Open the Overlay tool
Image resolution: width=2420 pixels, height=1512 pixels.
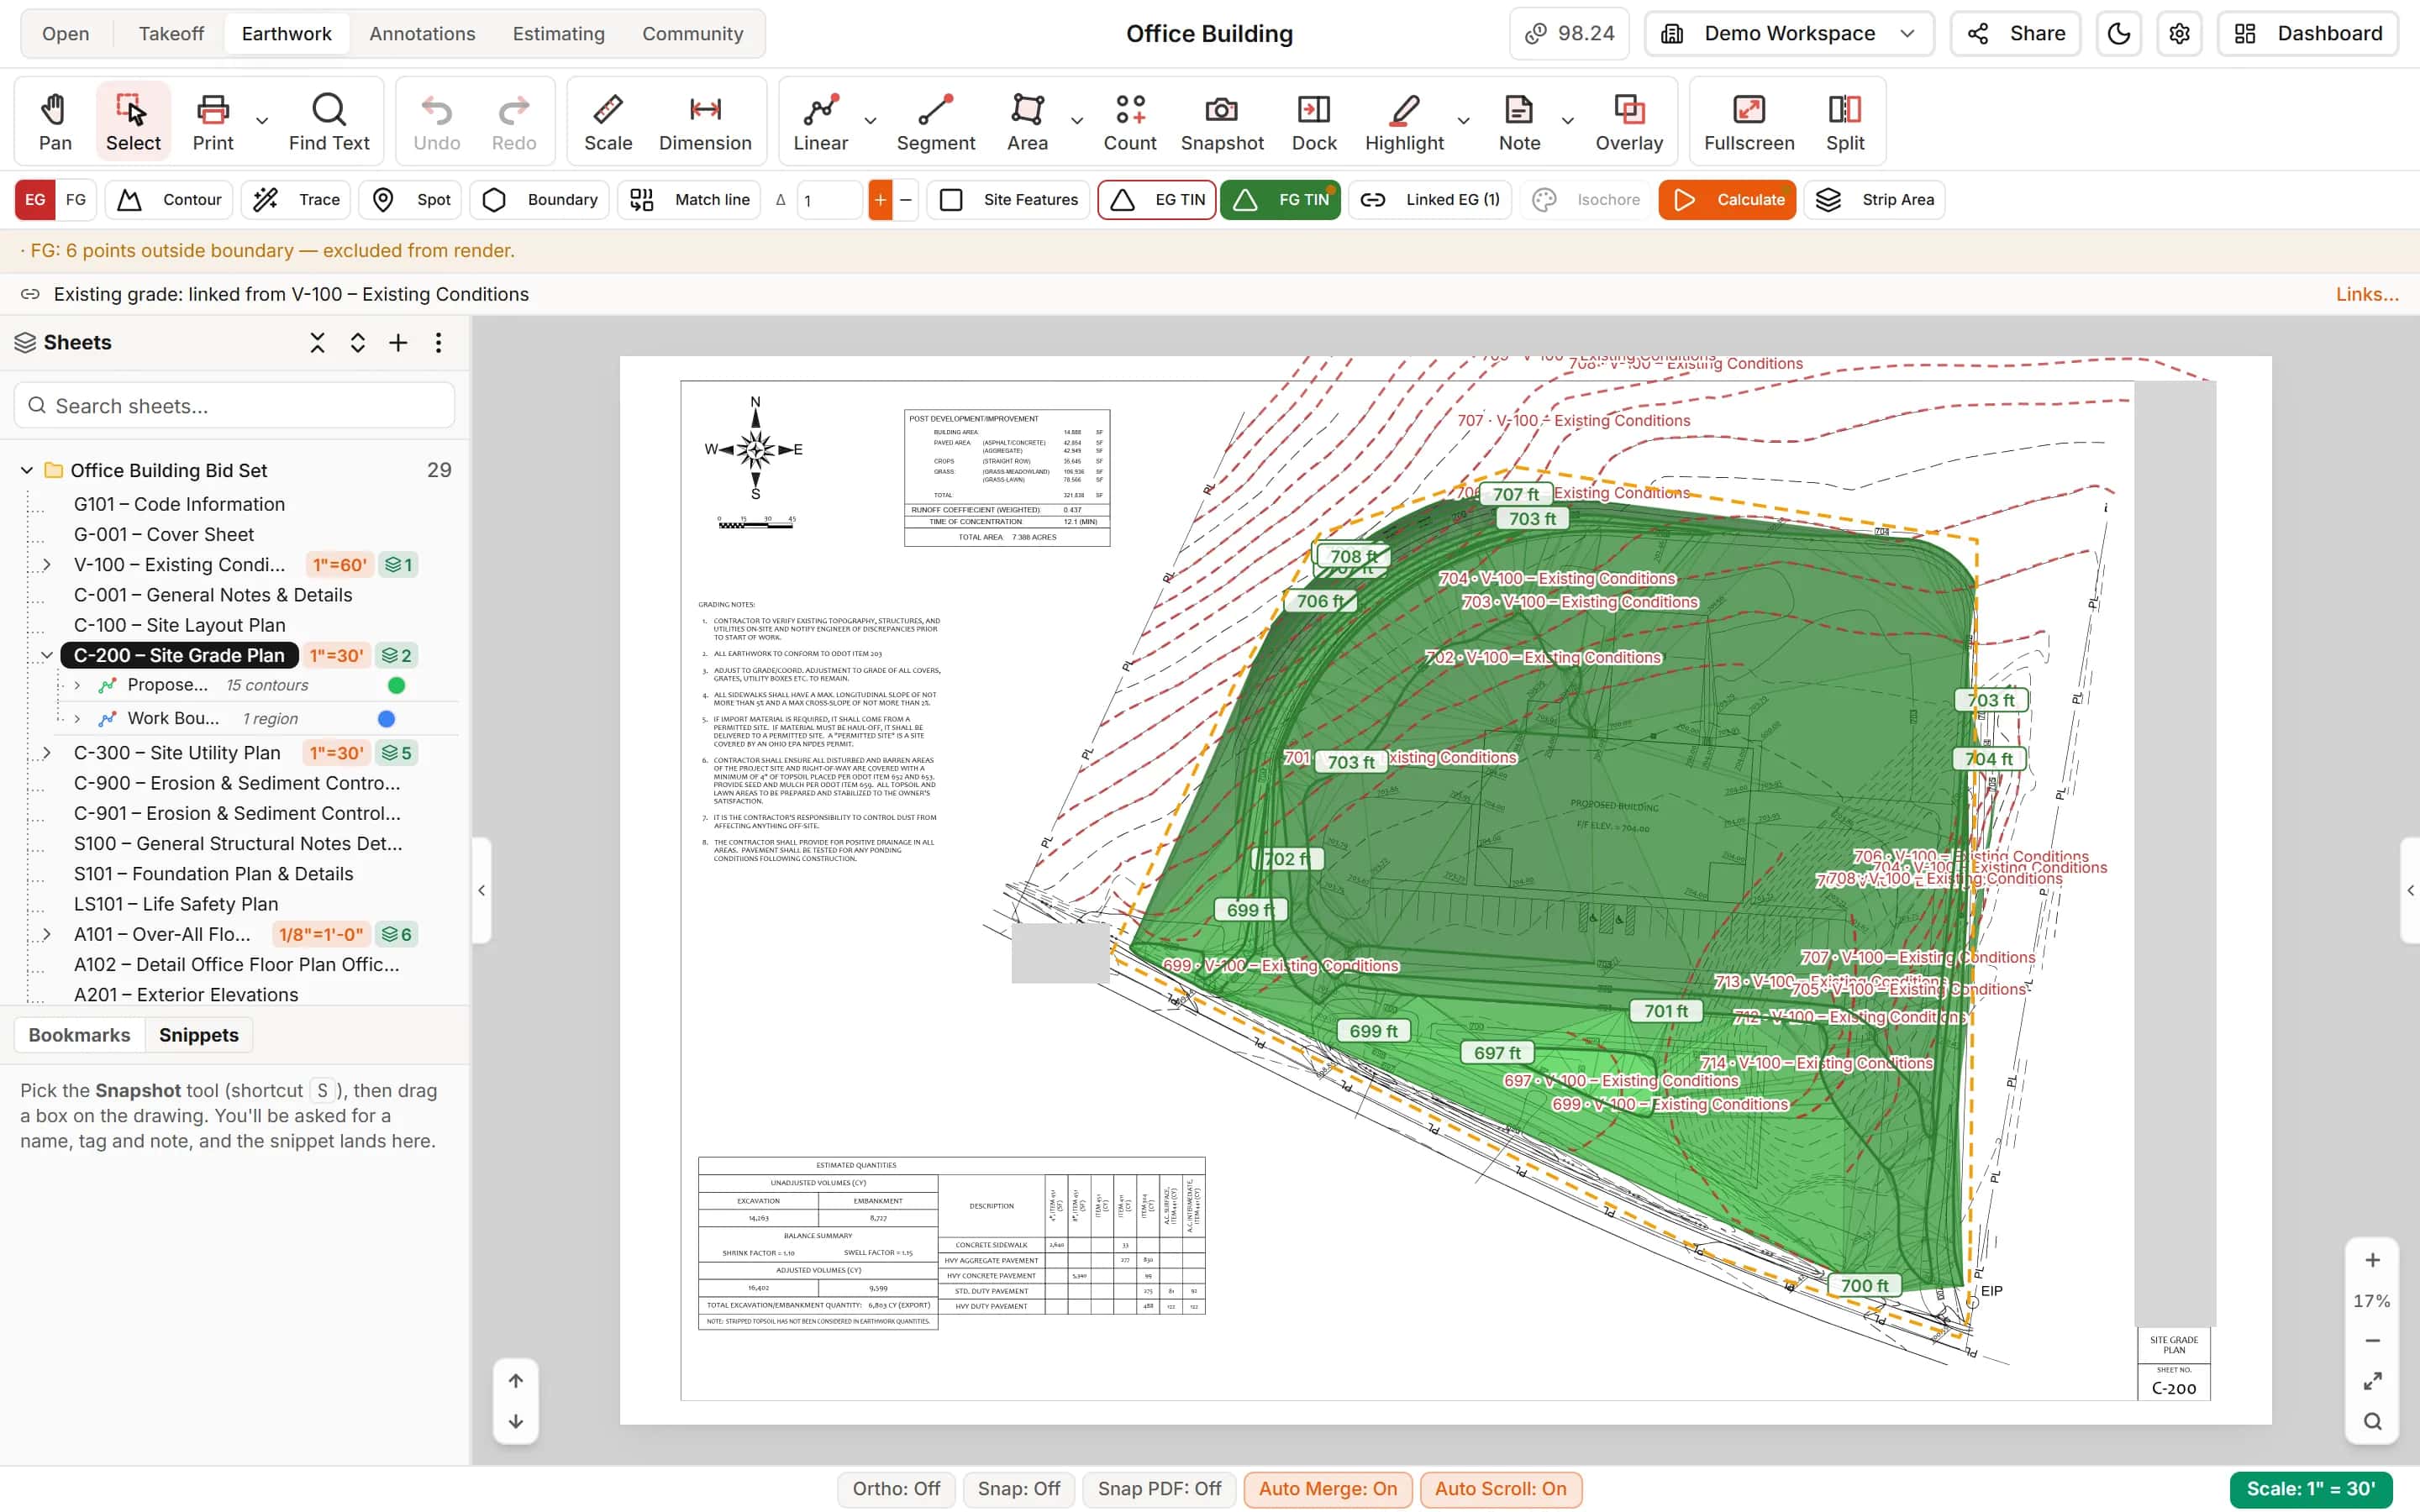(x=1629, y=122)
